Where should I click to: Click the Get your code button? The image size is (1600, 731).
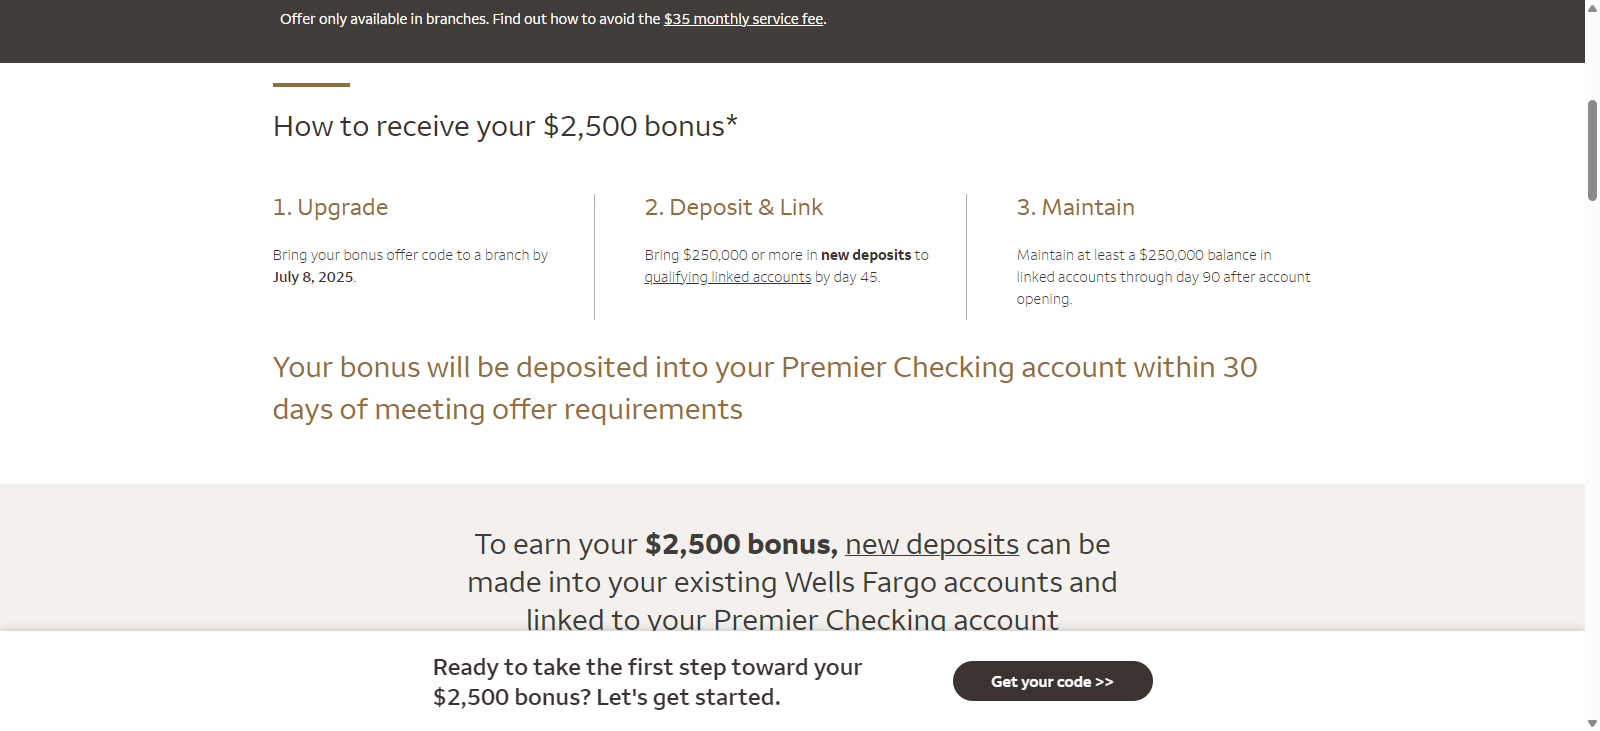click(1051, 681)
